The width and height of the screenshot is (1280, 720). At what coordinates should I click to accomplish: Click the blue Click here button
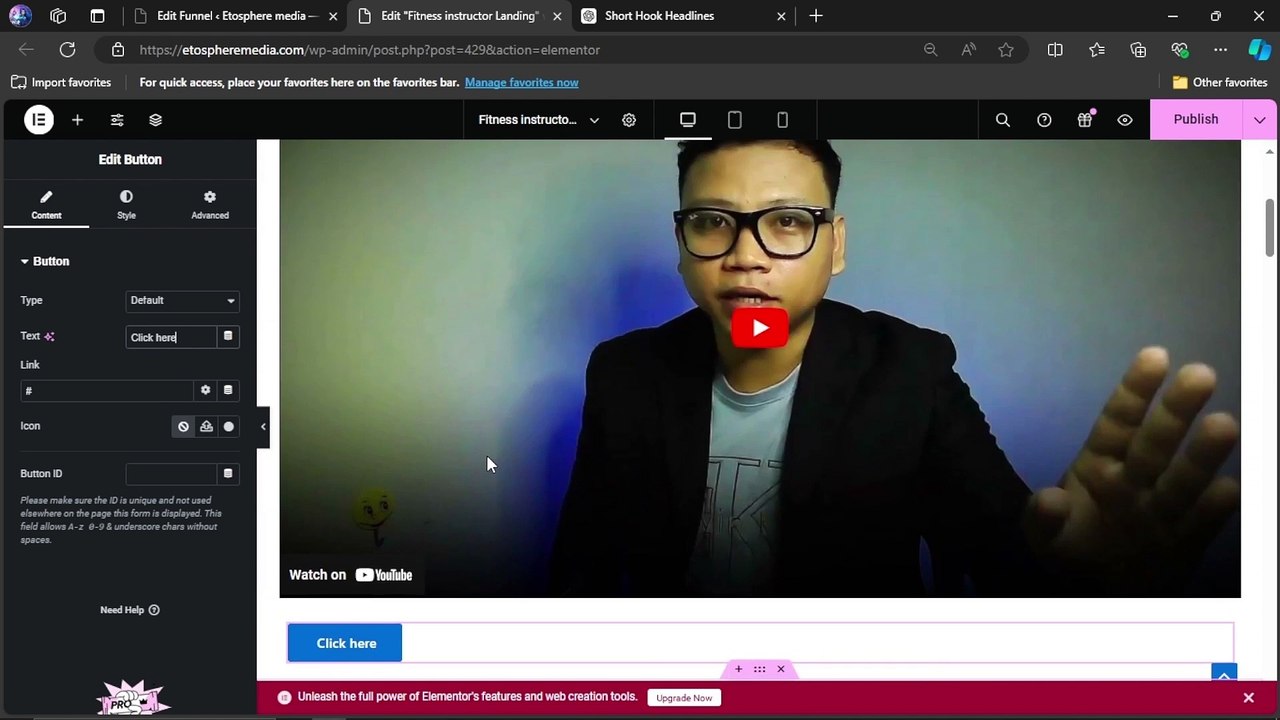(x=345, y=644)
